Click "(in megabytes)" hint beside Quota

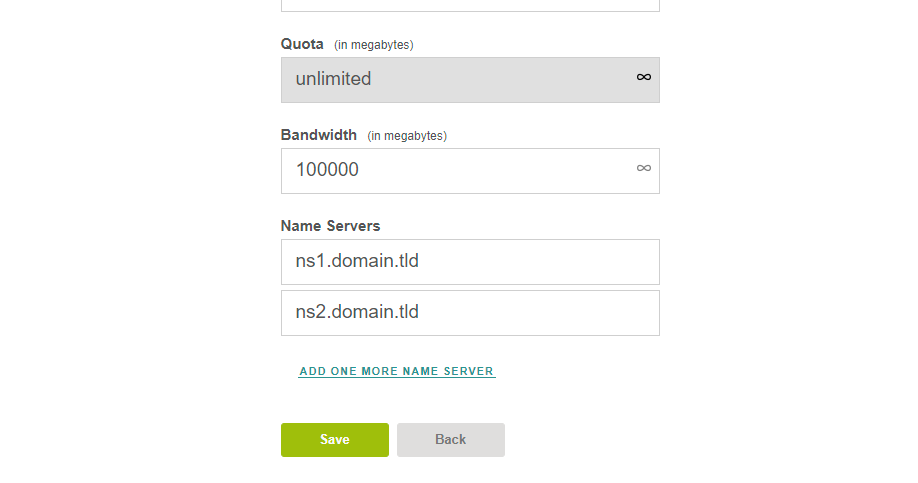(x=374, y=45)
